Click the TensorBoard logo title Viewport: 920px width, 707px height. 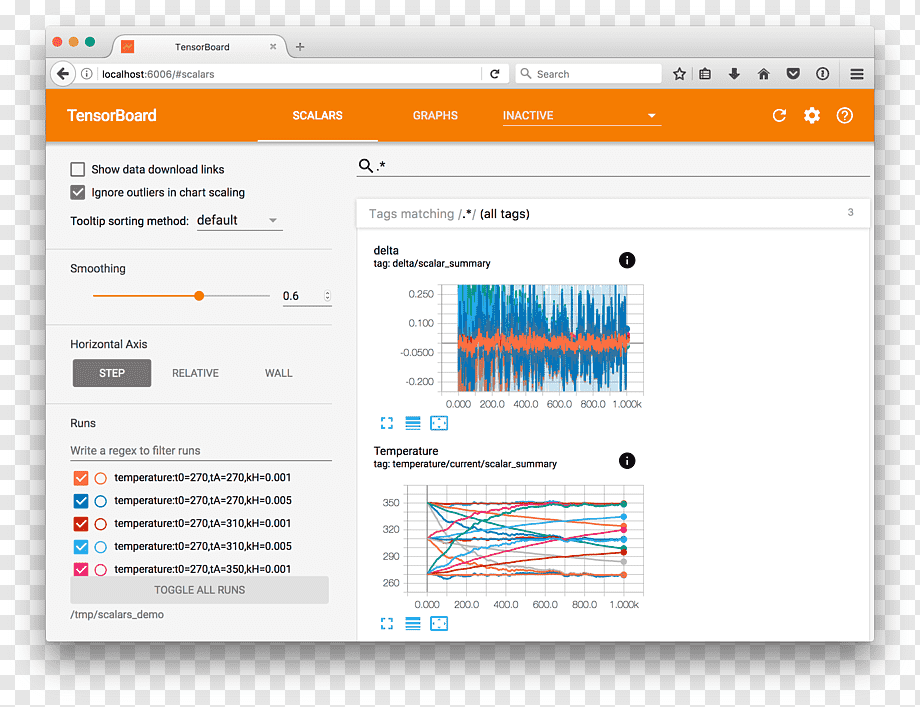point(111,116)
